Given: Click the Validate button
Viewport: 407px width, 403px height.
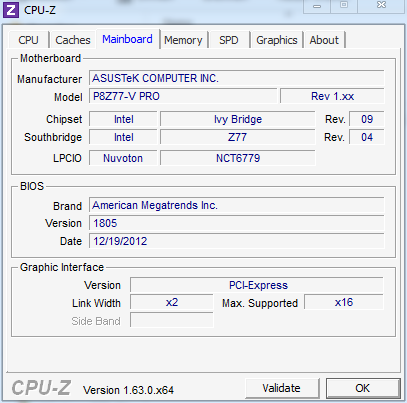Looking at the screenshot, I should [282, 388].
